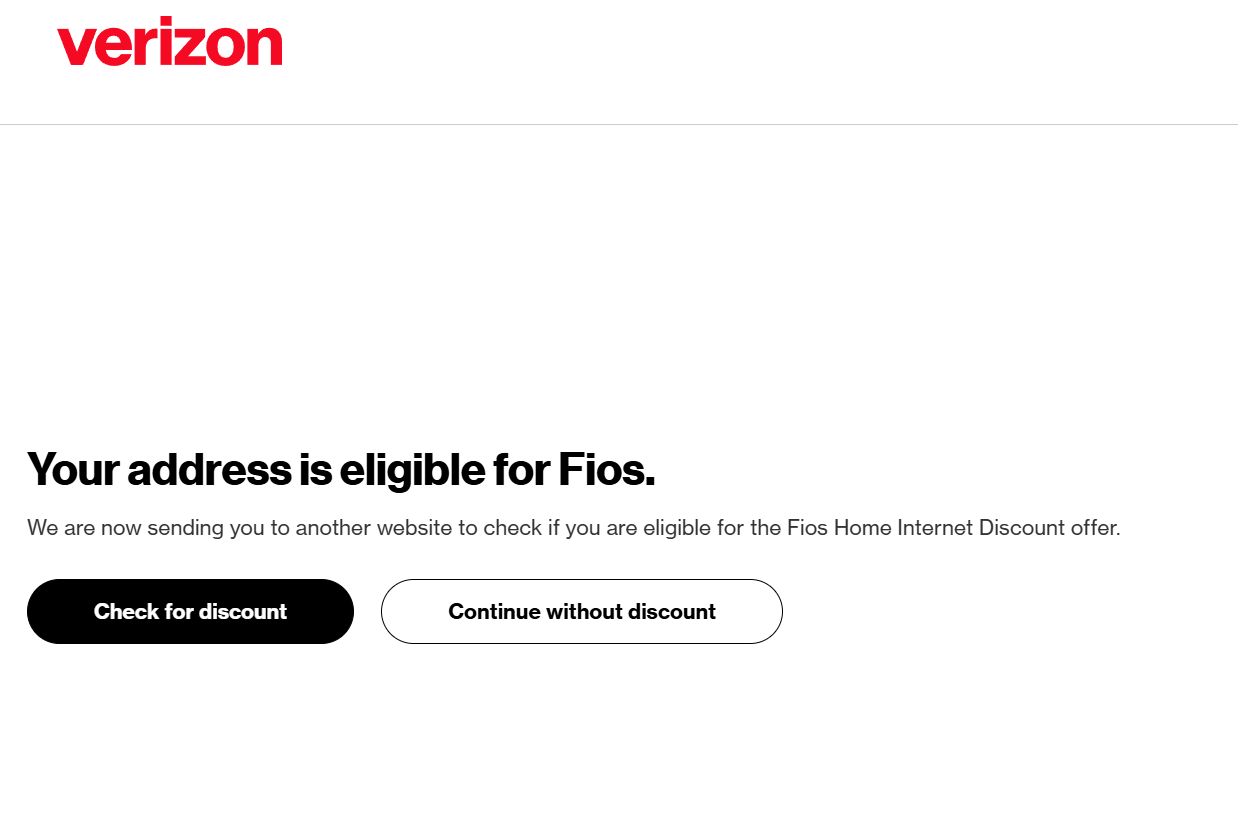
Task: Click the letter 'v' of Verizon logo
Action: 75,47
